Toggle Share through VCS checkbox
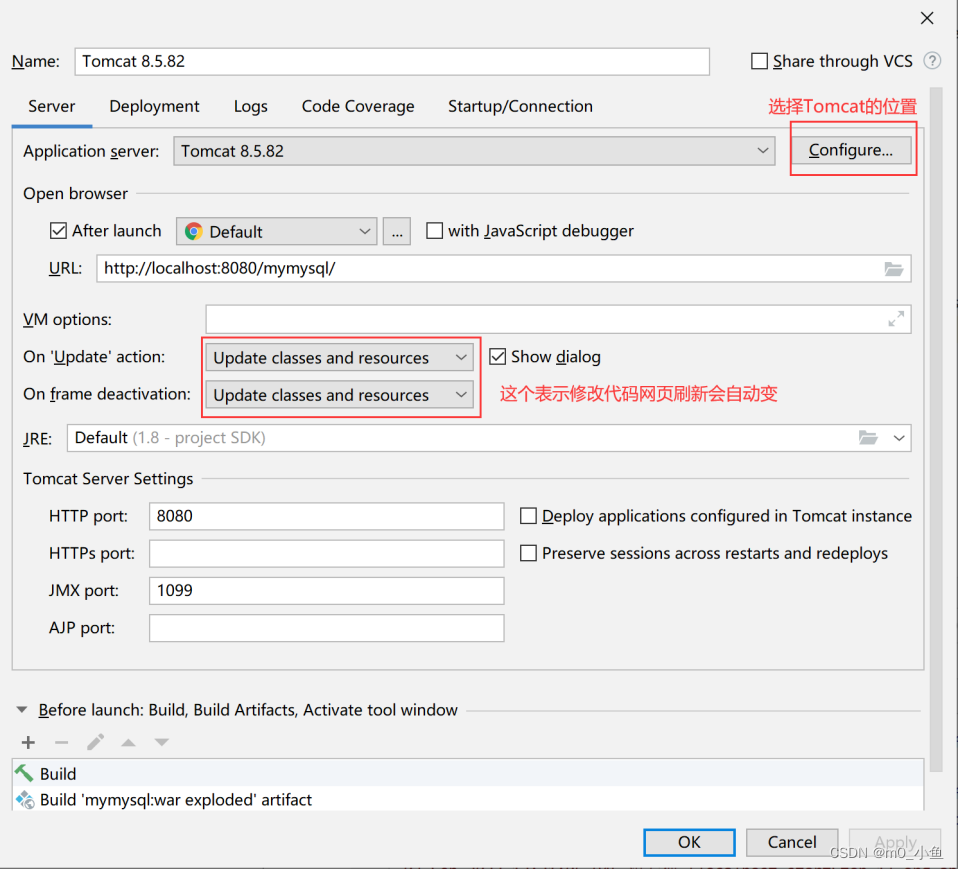 [759, 61]
